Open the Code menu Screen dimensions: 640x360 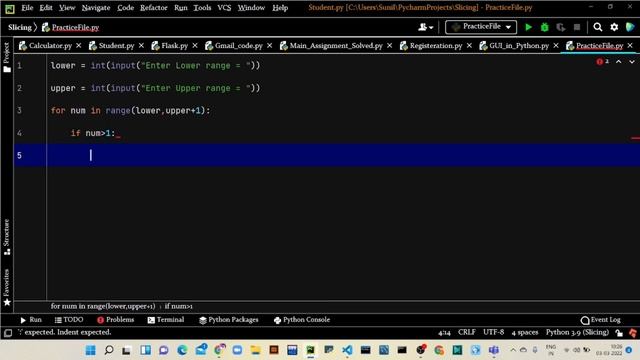(125, 8)
